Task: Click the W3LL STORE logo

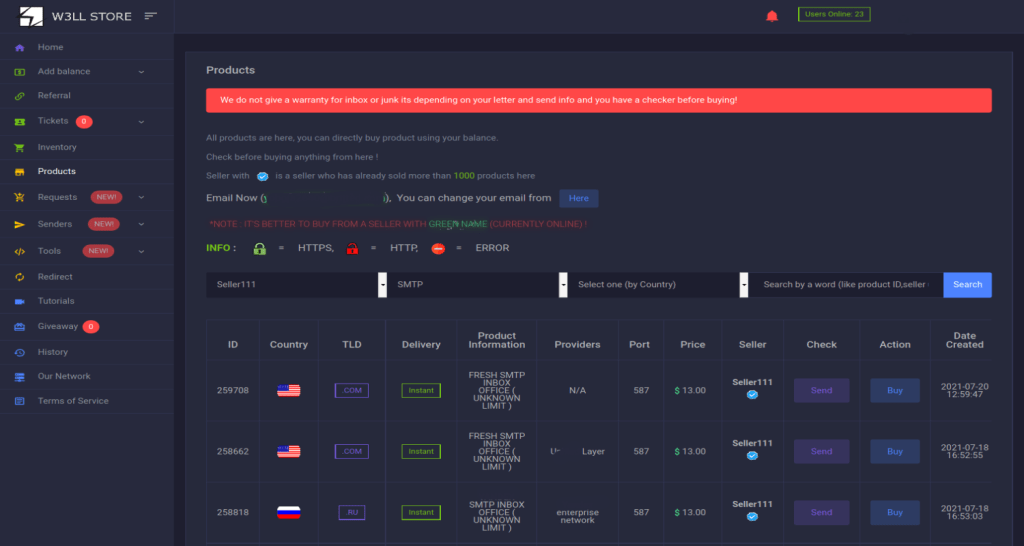Action: pos(32,16)
